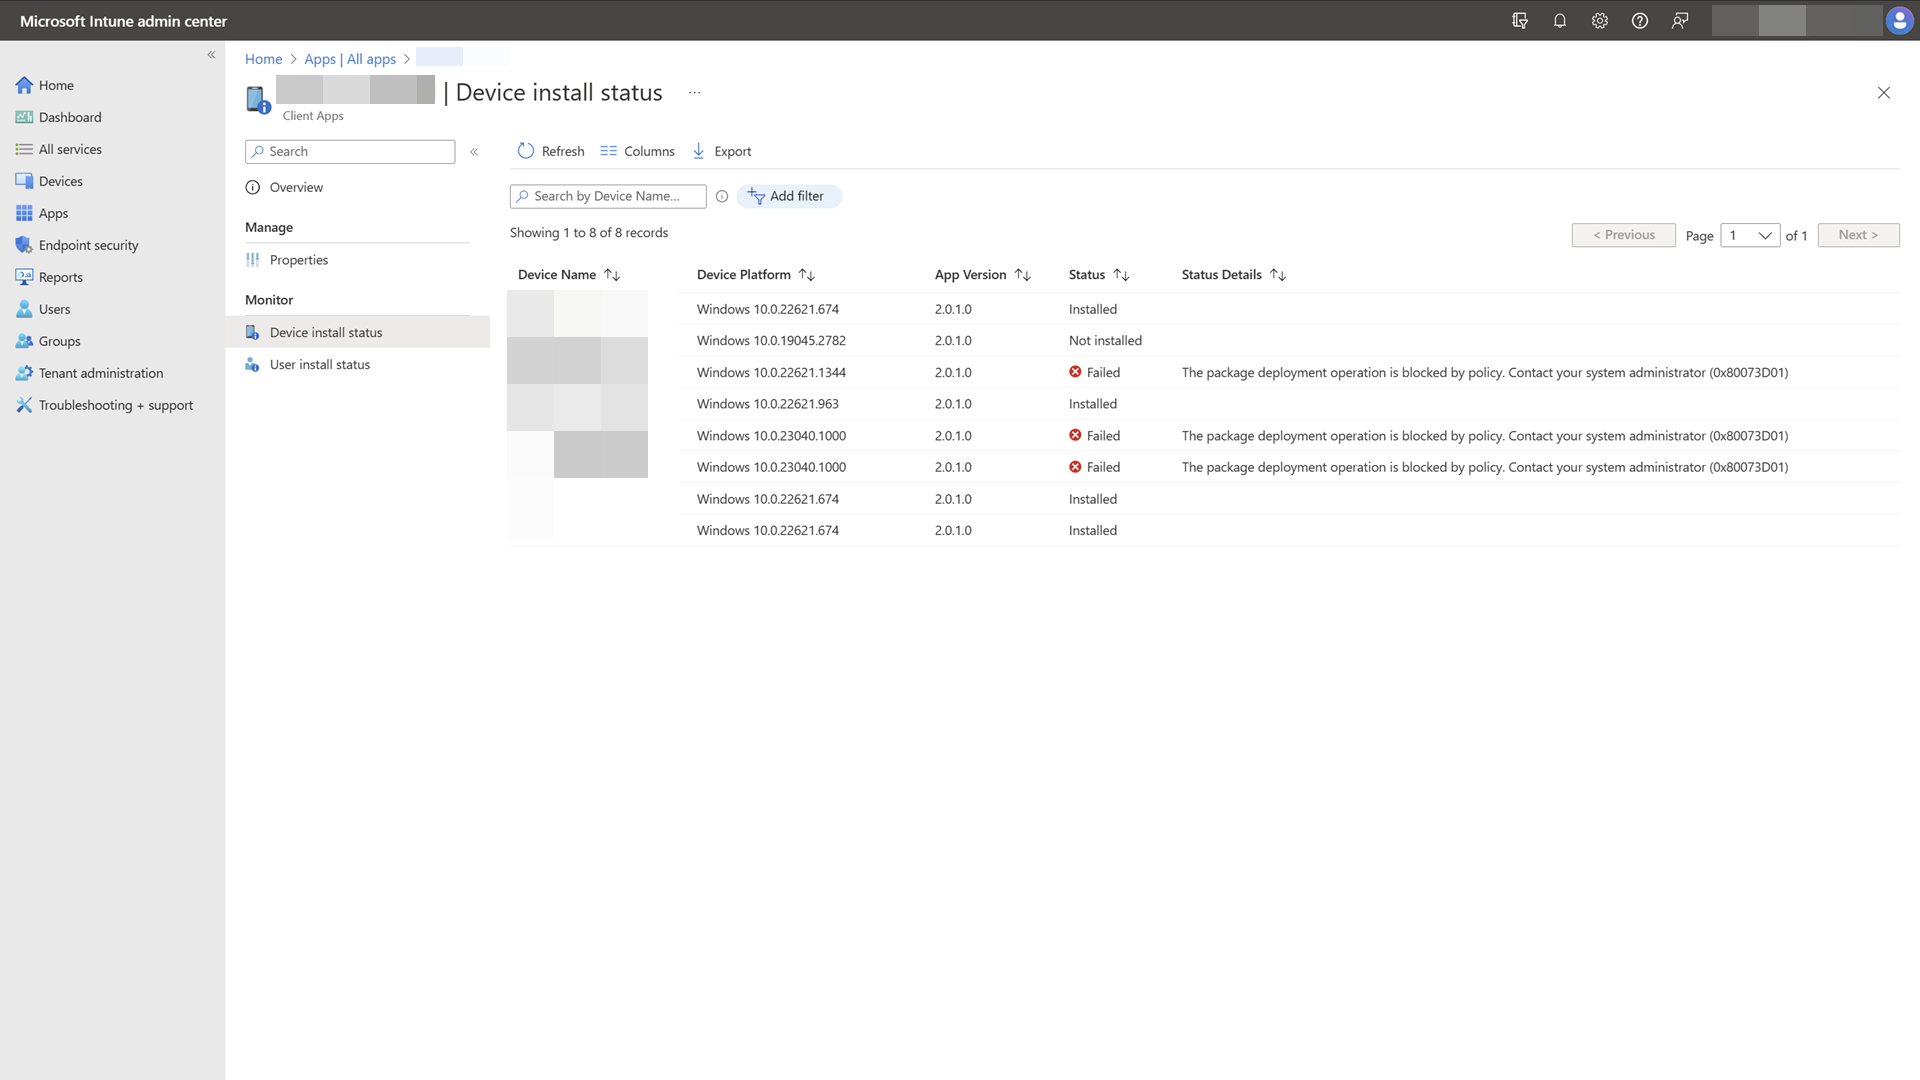Image resolution: width=1920 pixels, height=1080 pixels.
Task: Follow Apps | All apps breadcrumb link
Action: pos(350,59)
